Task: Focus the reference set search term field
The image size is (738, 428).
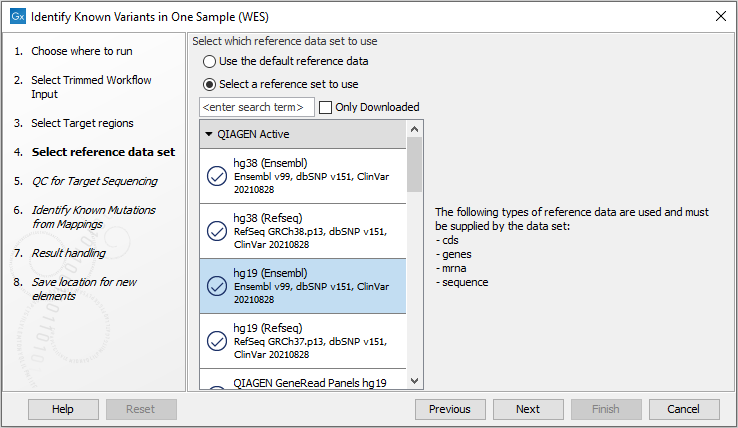Action: pos(257,107)
